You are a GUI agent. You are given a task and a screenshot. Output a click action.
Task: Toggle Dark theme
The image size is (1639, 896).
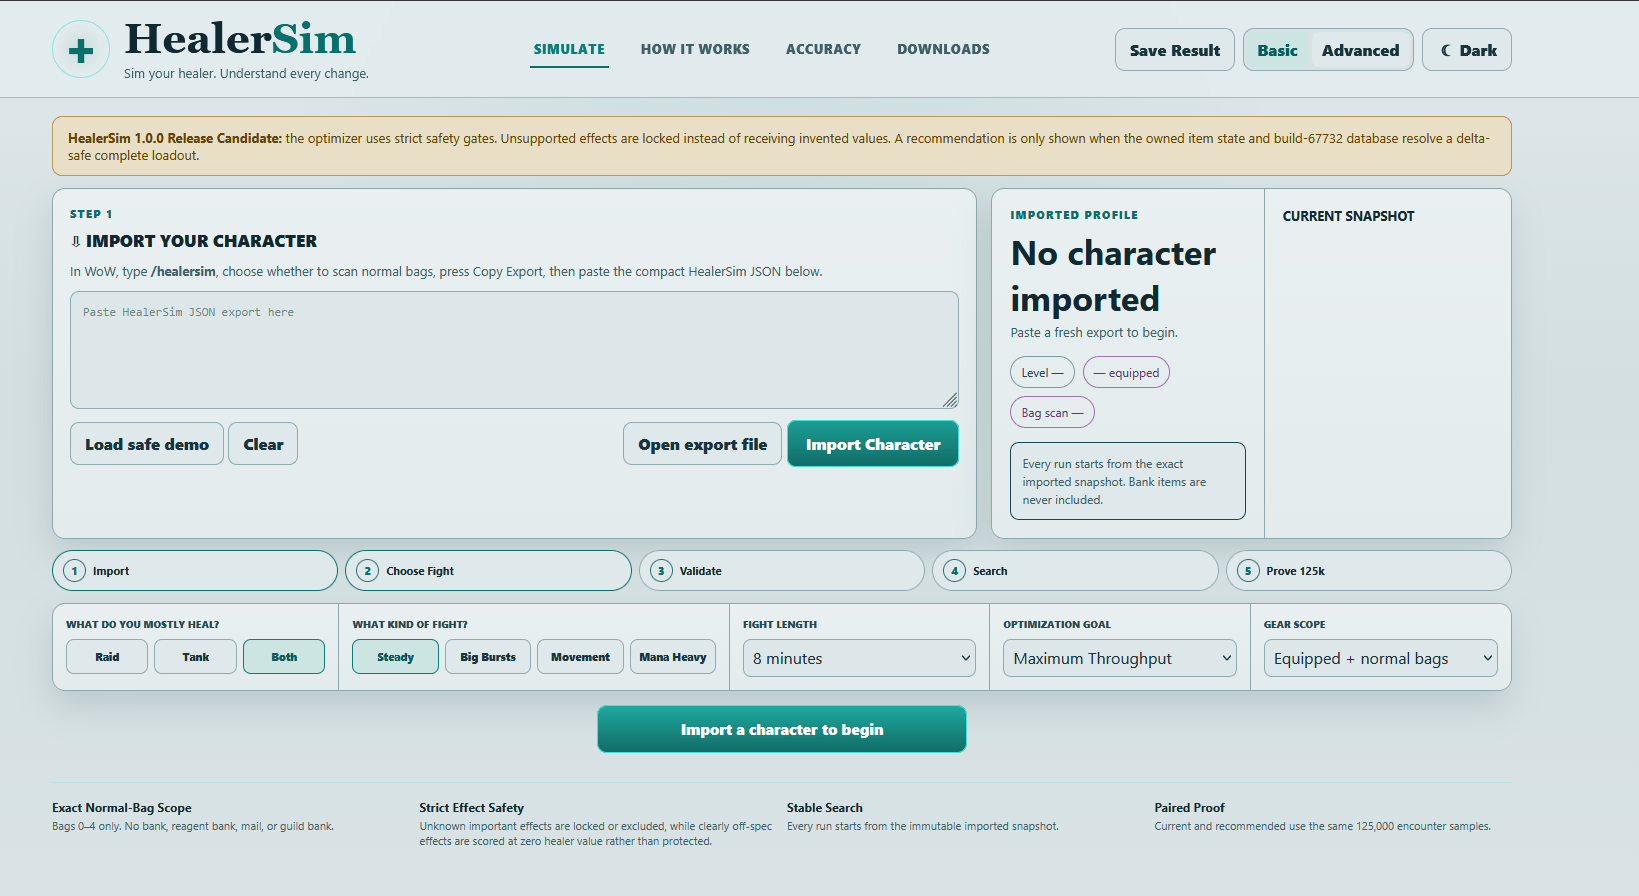tap(1467, 50)
